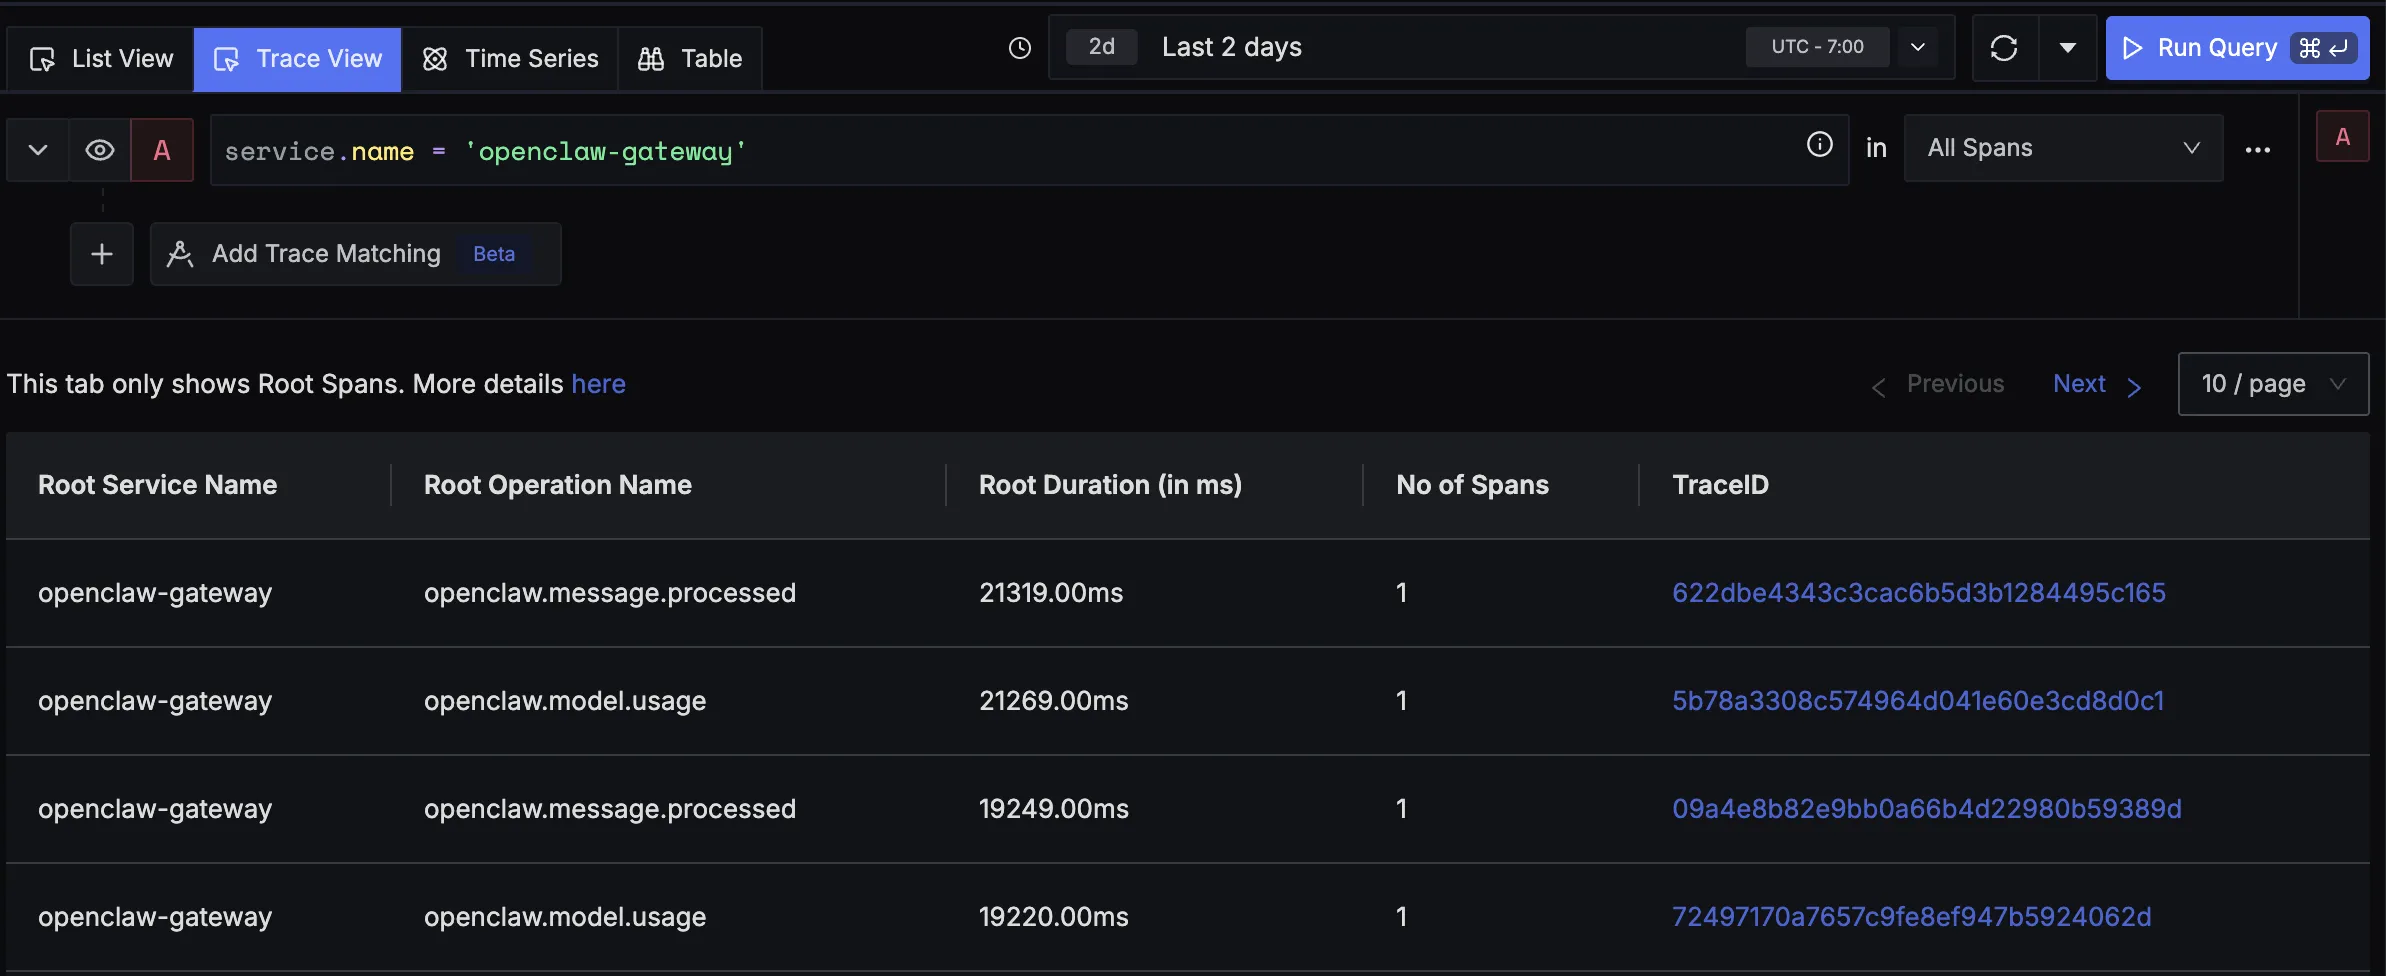Open the UTC - 7:00 timezone selector

(x=1817, y=47)
